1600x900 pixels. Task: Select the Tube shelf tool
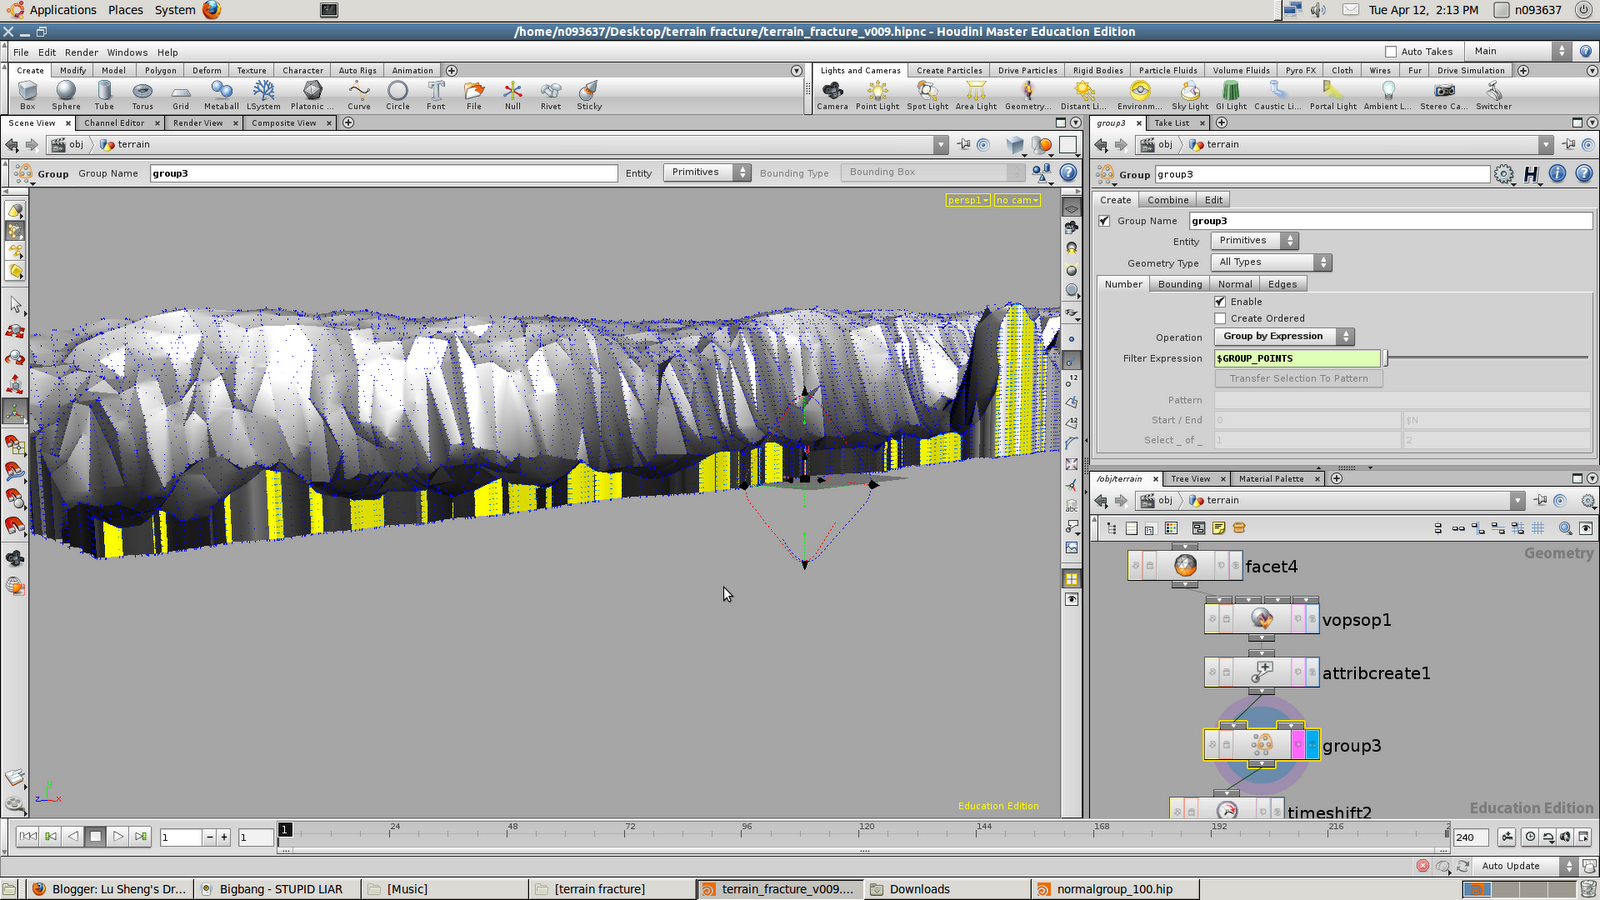coord(104,95)
